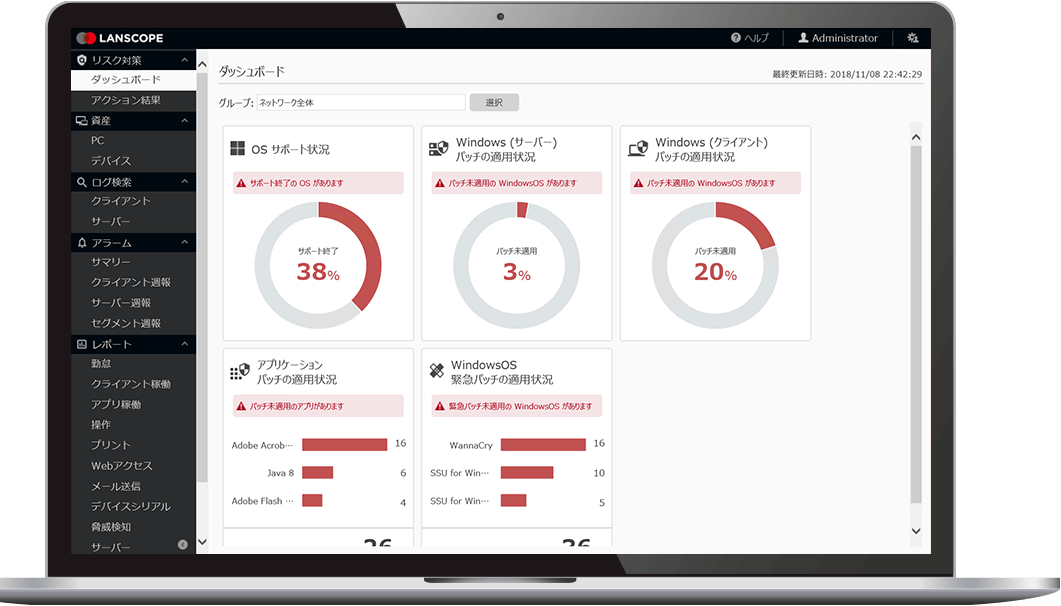The width and height of the screenshot is (1061, 606).
Task: Select ダッシュボード in the sidebar
Action: click(133, 80)
